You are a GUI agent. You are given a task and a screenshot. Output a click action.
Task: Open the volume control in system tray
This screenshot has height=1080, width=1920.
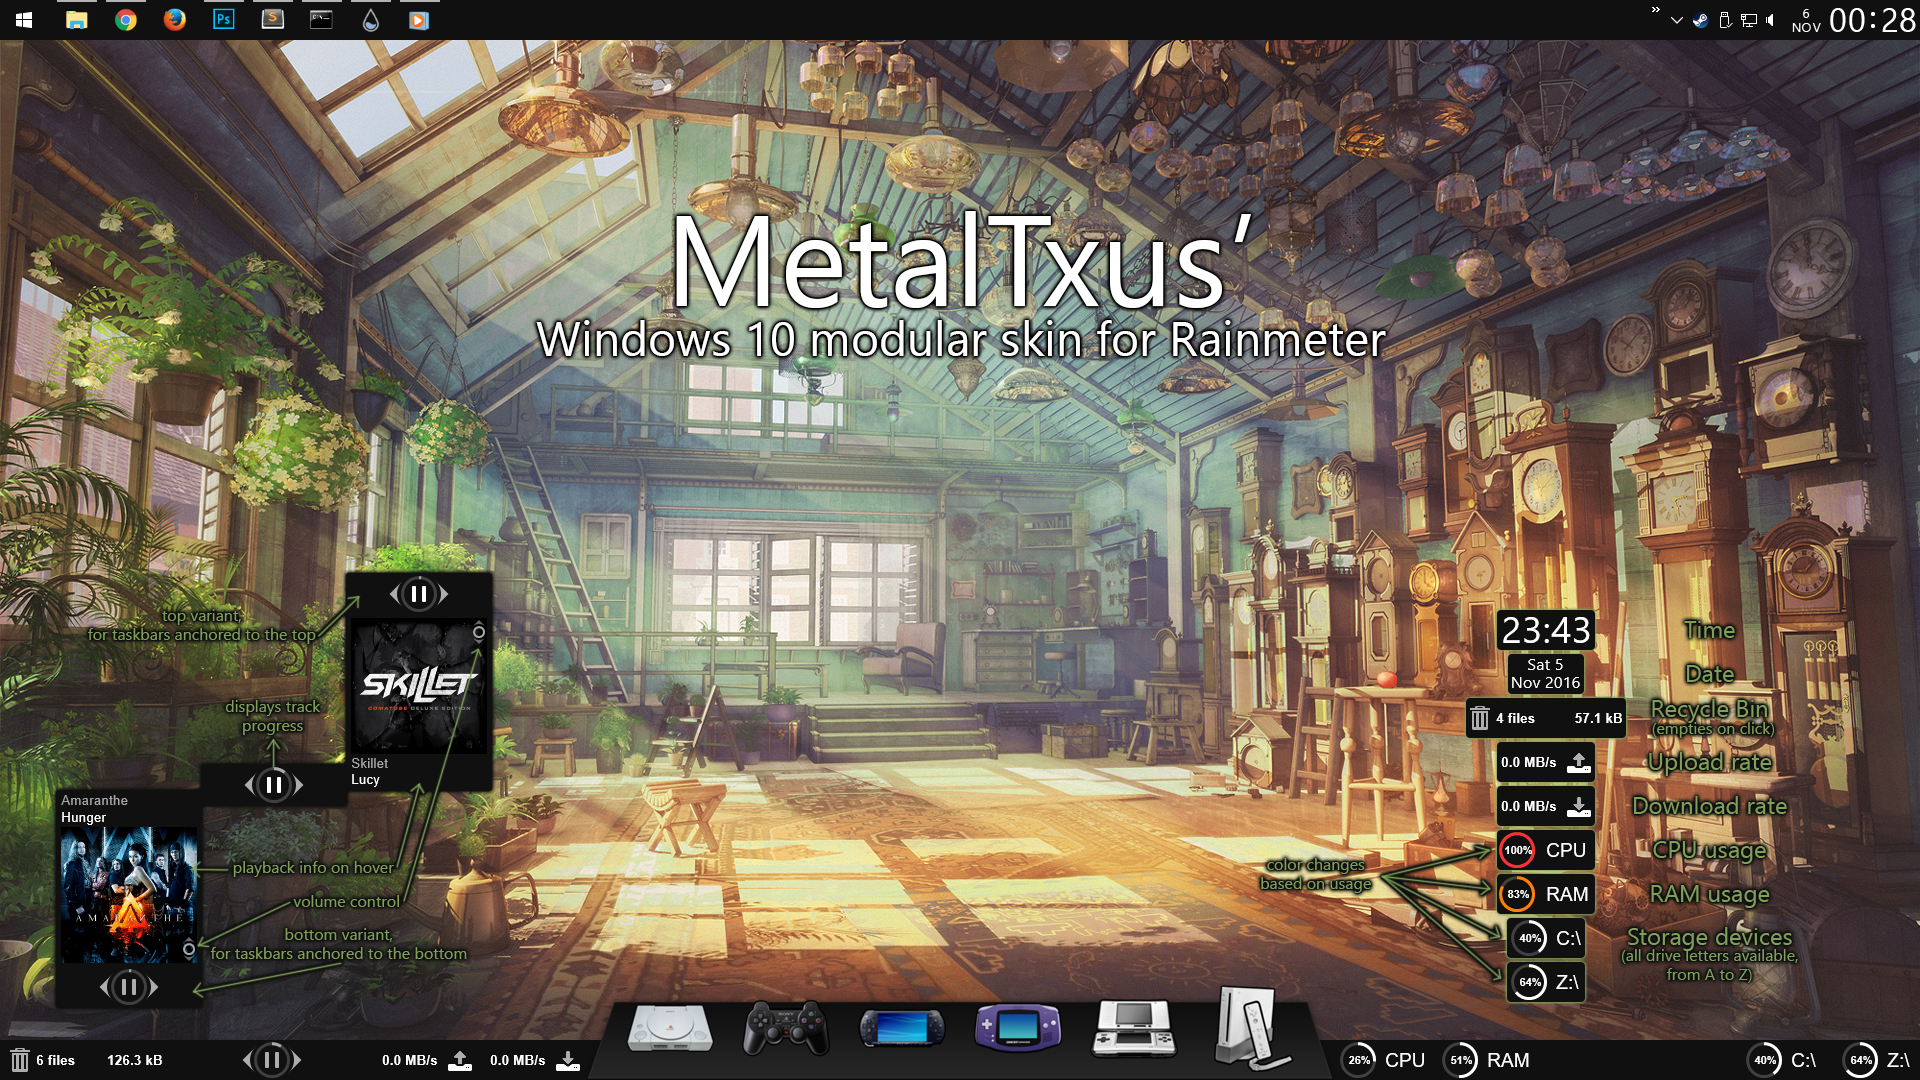[x=1771, y=20]
